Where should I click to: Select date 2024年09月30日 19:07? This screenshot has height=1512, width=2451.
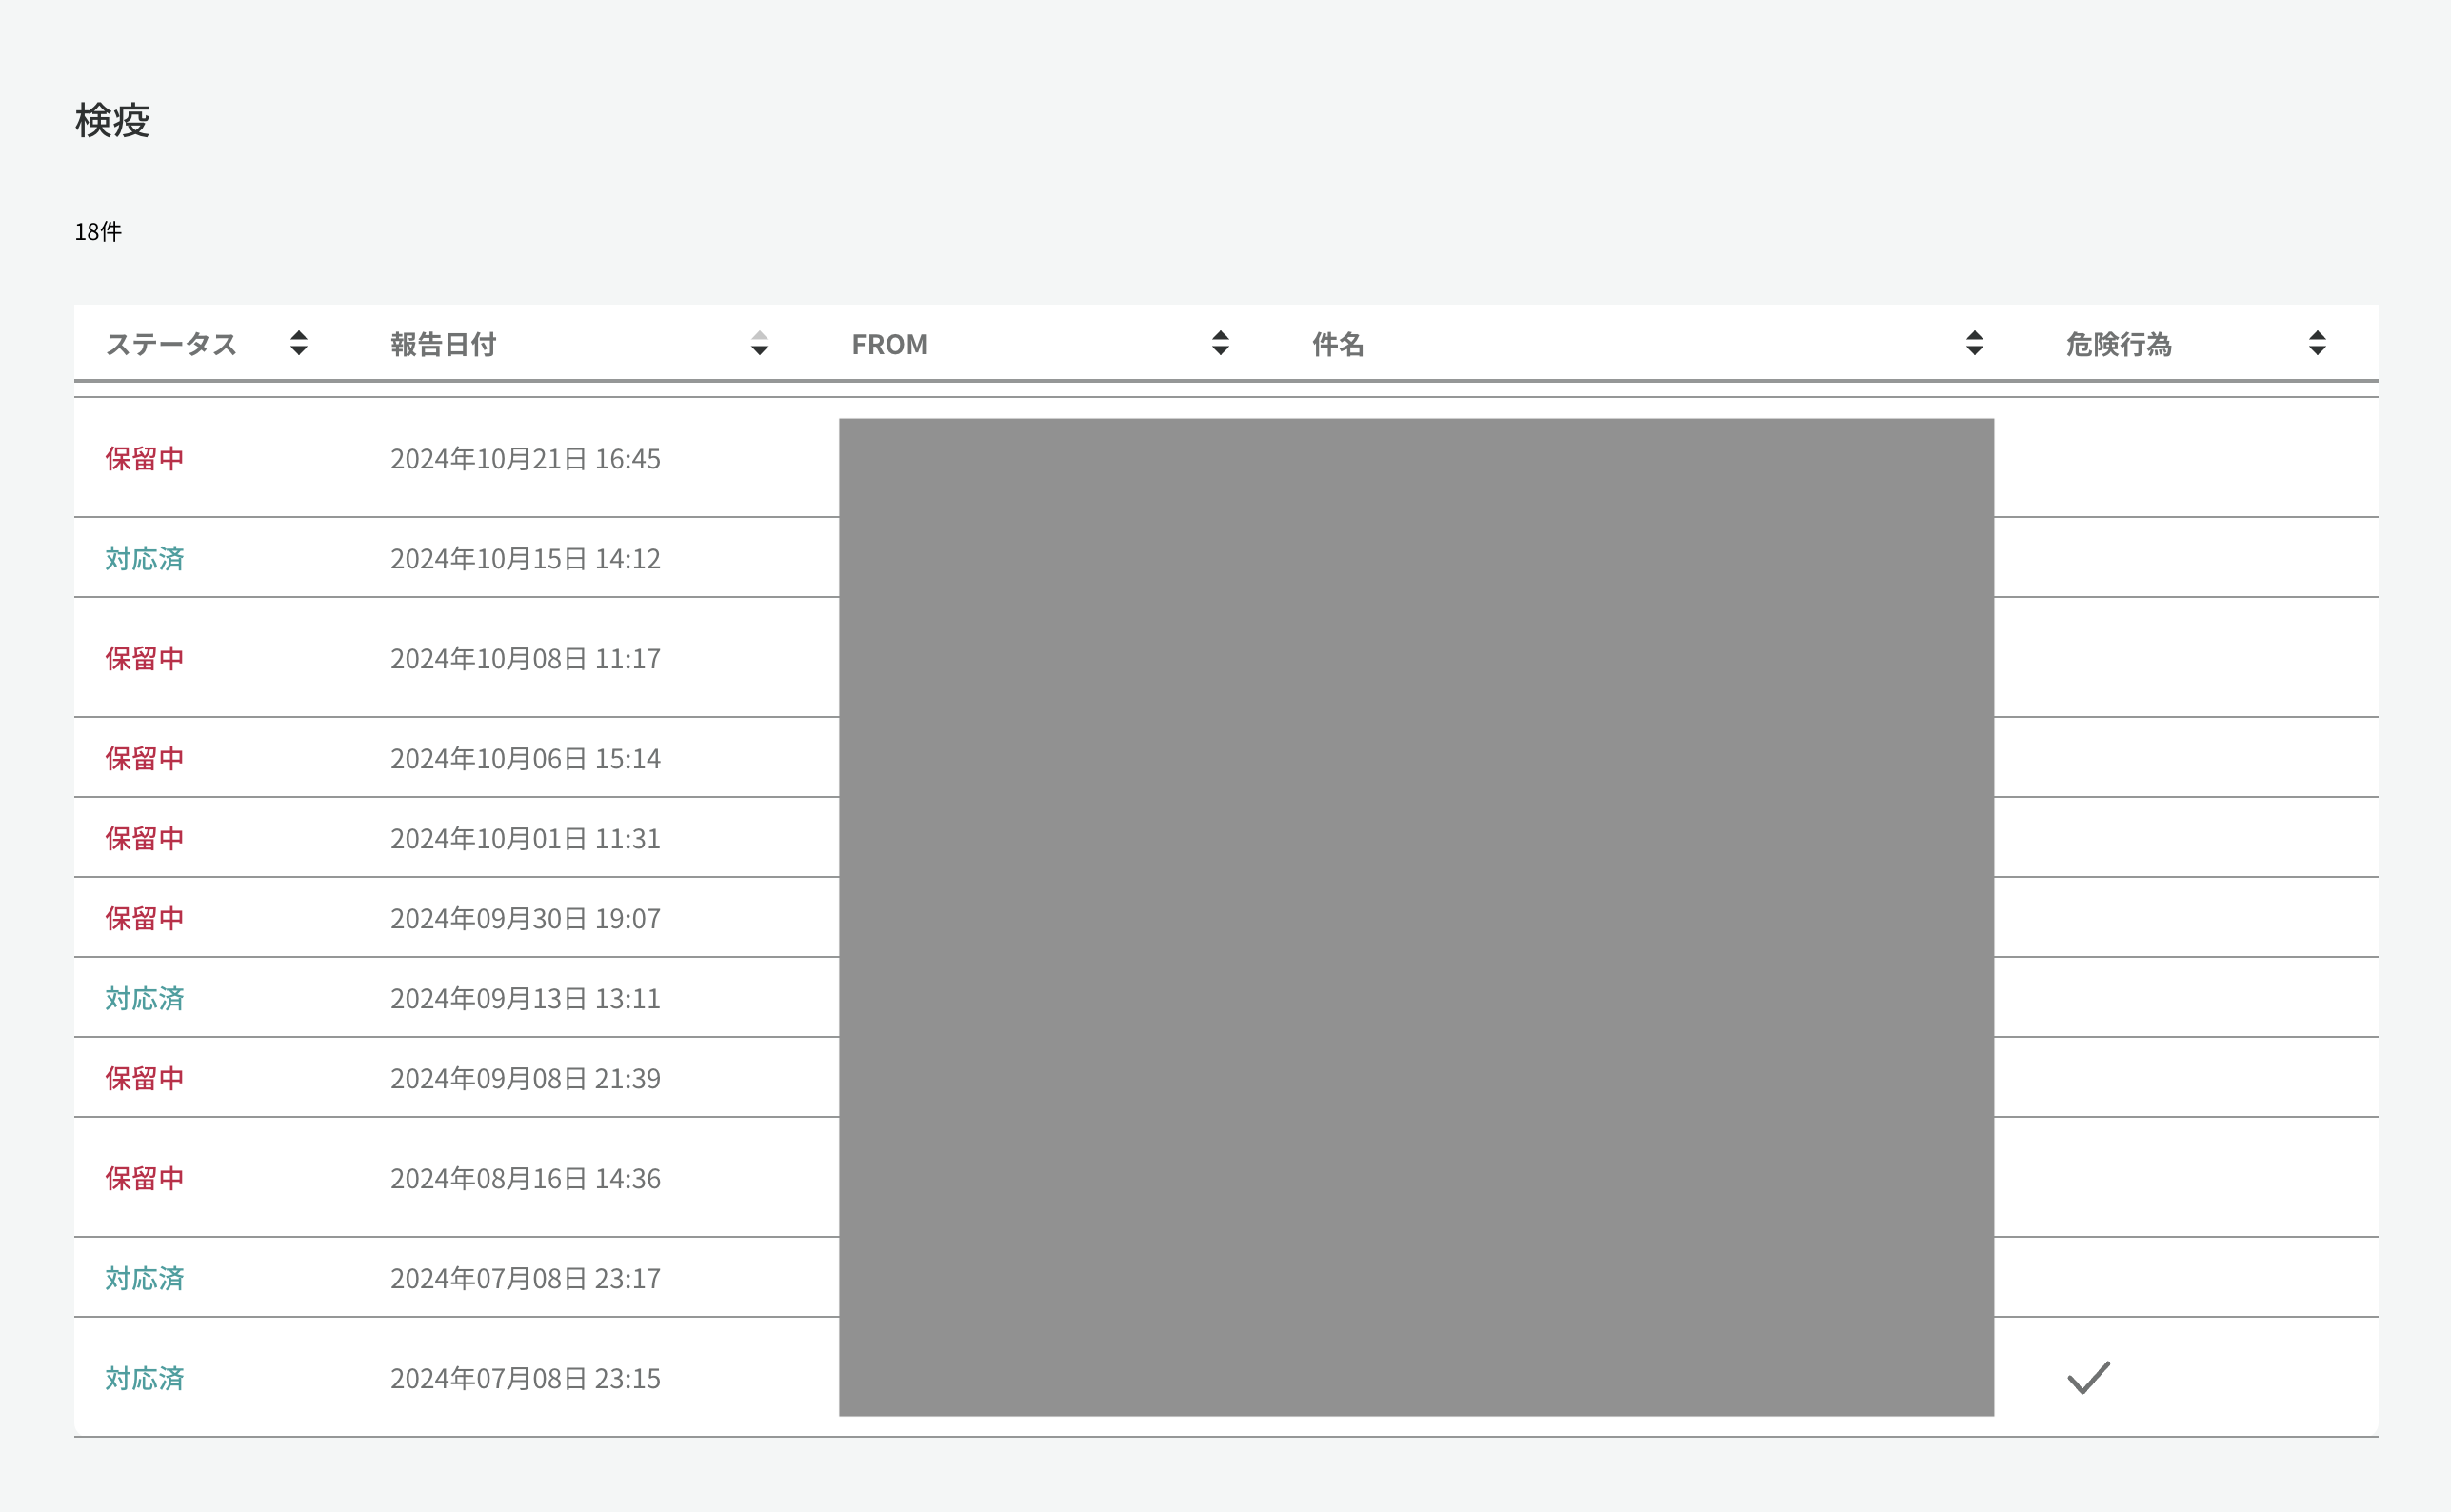click(x=525, y=918)
